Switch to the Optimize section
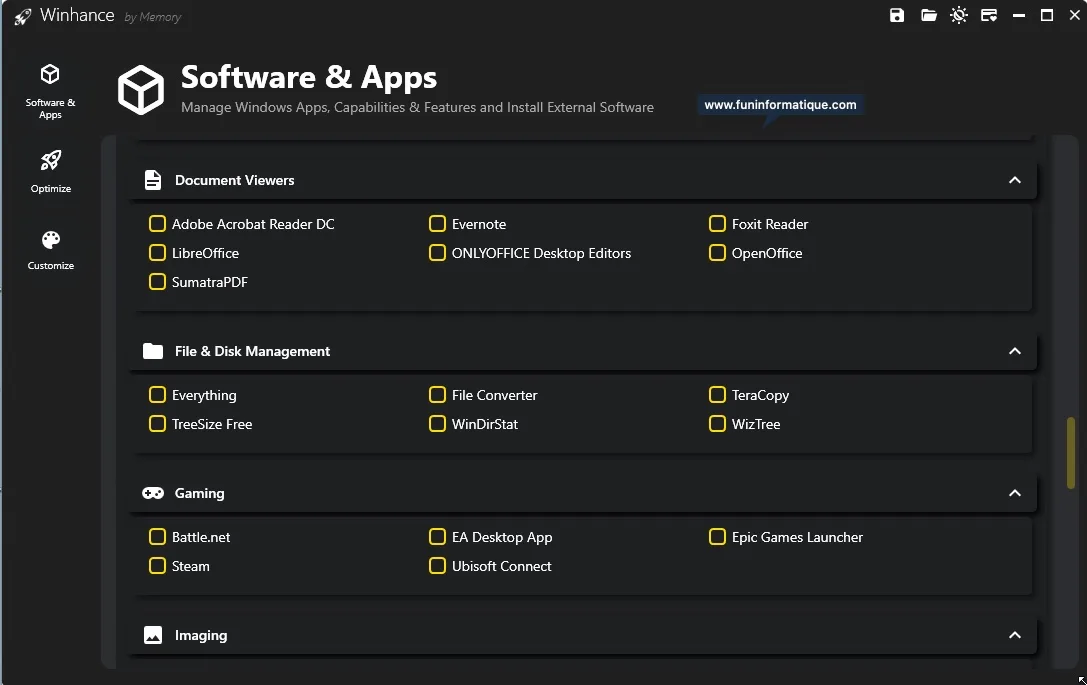 click(50, 170)
